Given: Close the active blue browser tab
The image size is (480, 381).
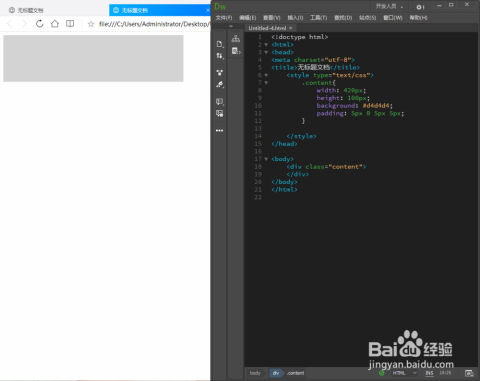Looking at the screenshot, I should coord(207,10).
